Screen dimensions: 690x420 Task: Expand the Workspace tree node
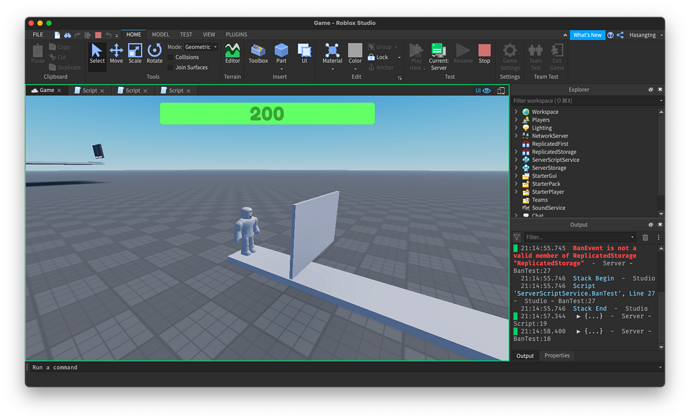point(516,112)
